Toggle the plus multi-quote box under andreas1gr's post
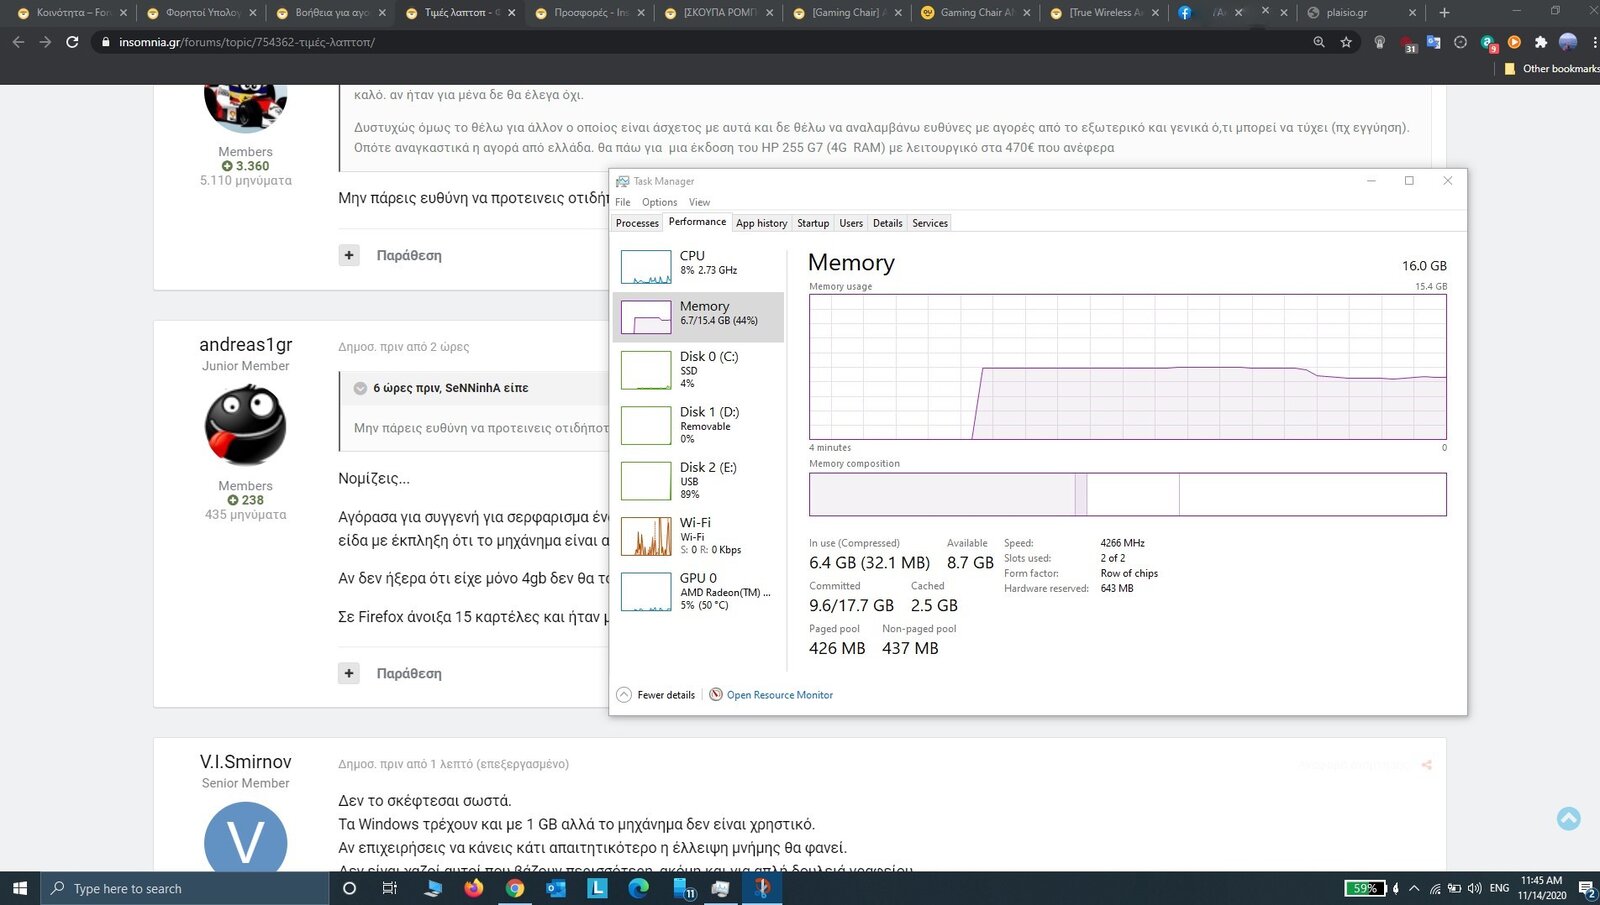This screenshot has height=905, width=1600. pos(349,673)
